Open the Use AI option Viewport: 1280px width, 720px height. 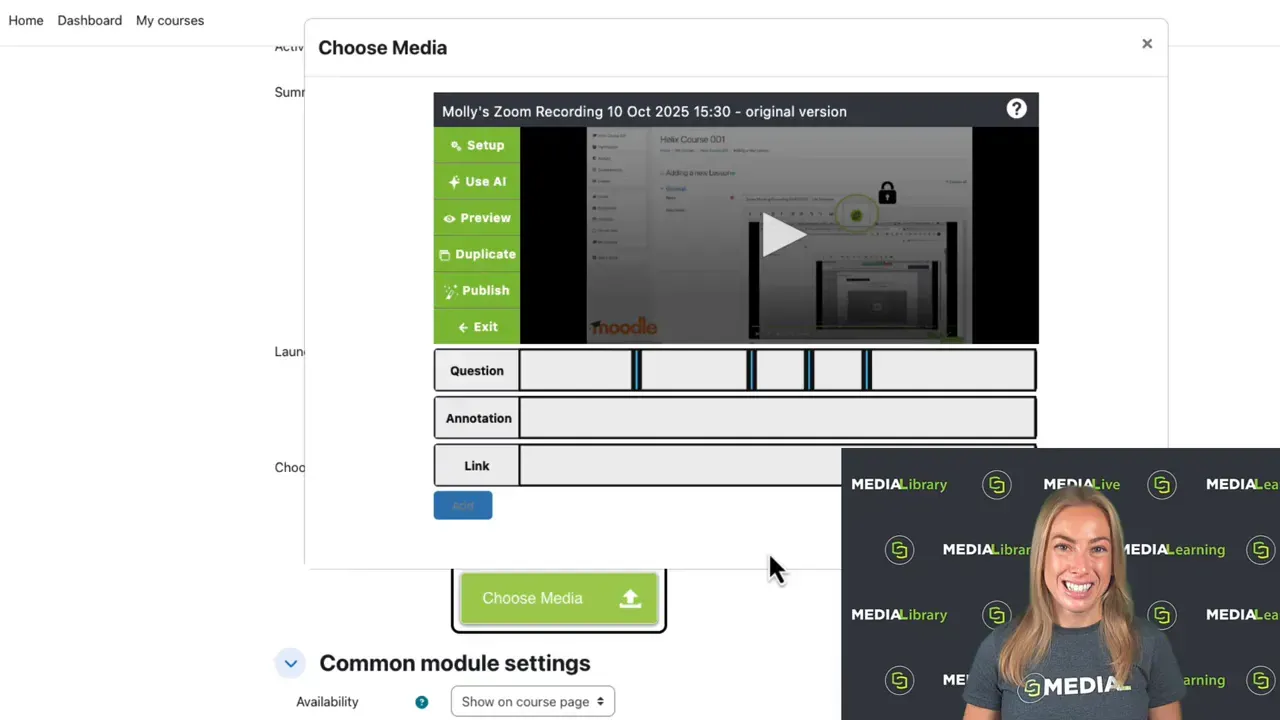pyautogui.click(x=477, y=182)
